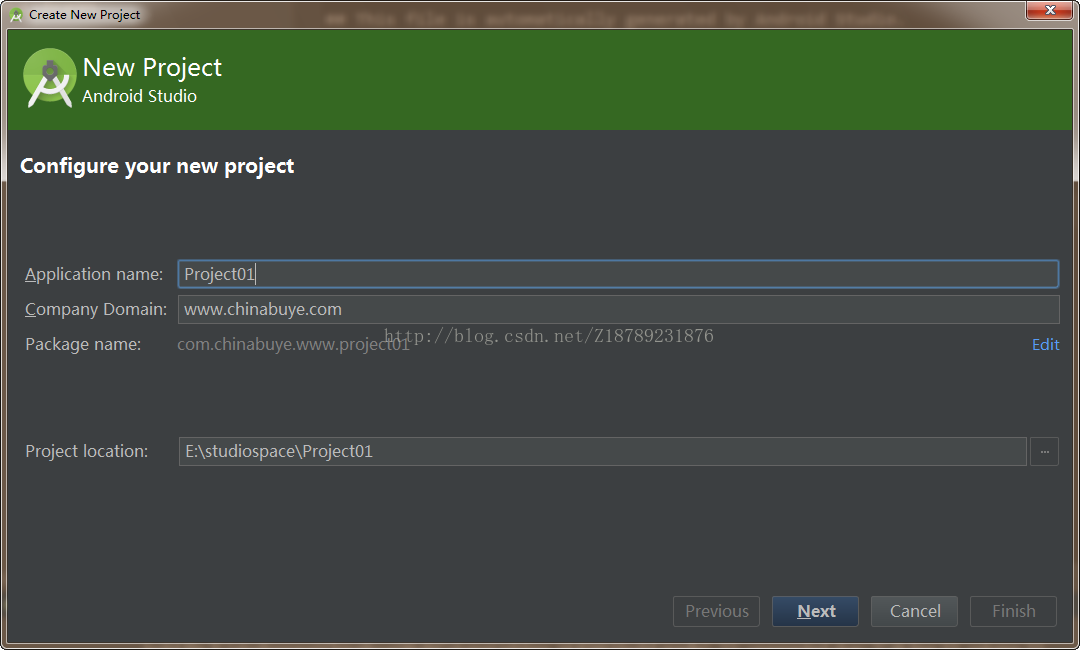The image size is (1080, 650).
Task: Click the Android Studio logo icon
Action: (50, 78)
